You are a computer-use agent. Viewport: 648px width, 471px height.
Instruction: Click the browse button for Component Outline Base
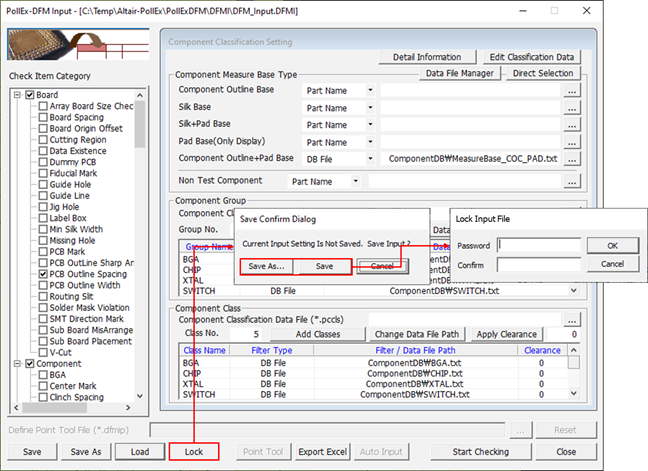[x=572, y=91]
